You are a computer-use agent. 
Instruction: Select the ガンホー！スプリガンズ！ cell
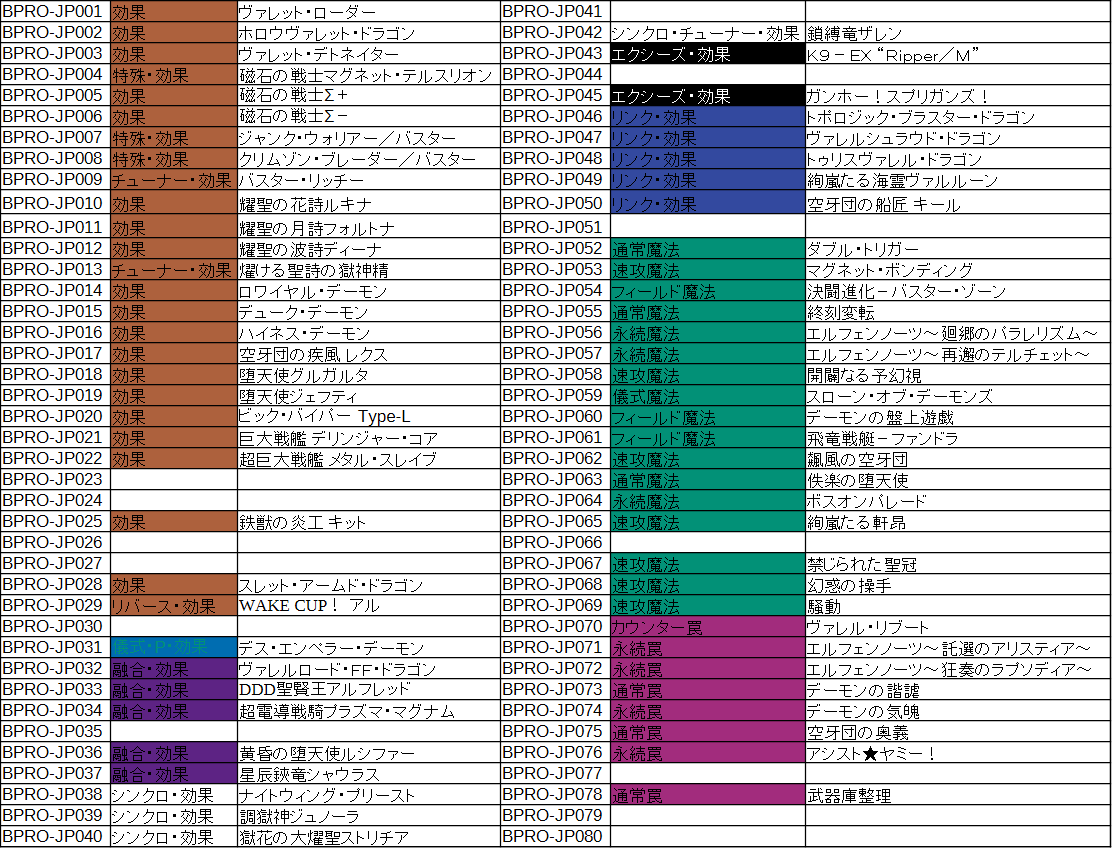click(x=957, y=96)
